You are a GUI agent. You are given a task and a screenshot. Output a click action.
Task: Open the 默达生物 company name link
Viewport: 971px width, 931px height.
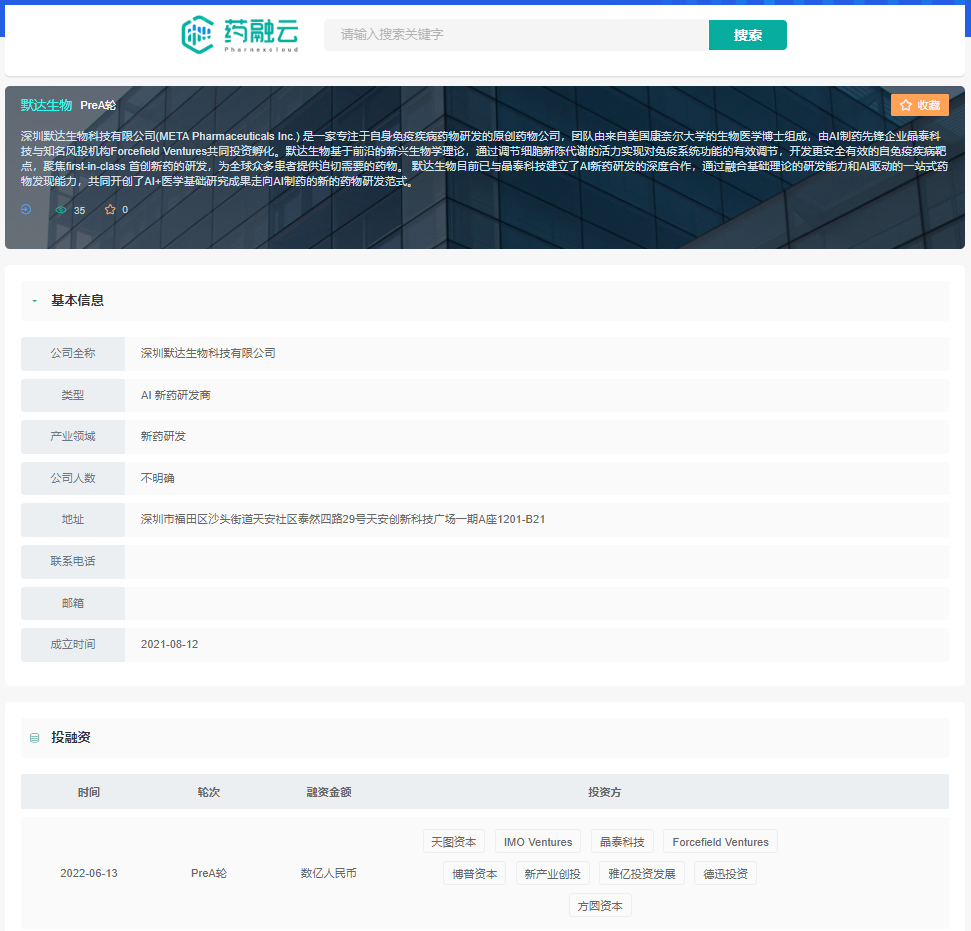46,105
